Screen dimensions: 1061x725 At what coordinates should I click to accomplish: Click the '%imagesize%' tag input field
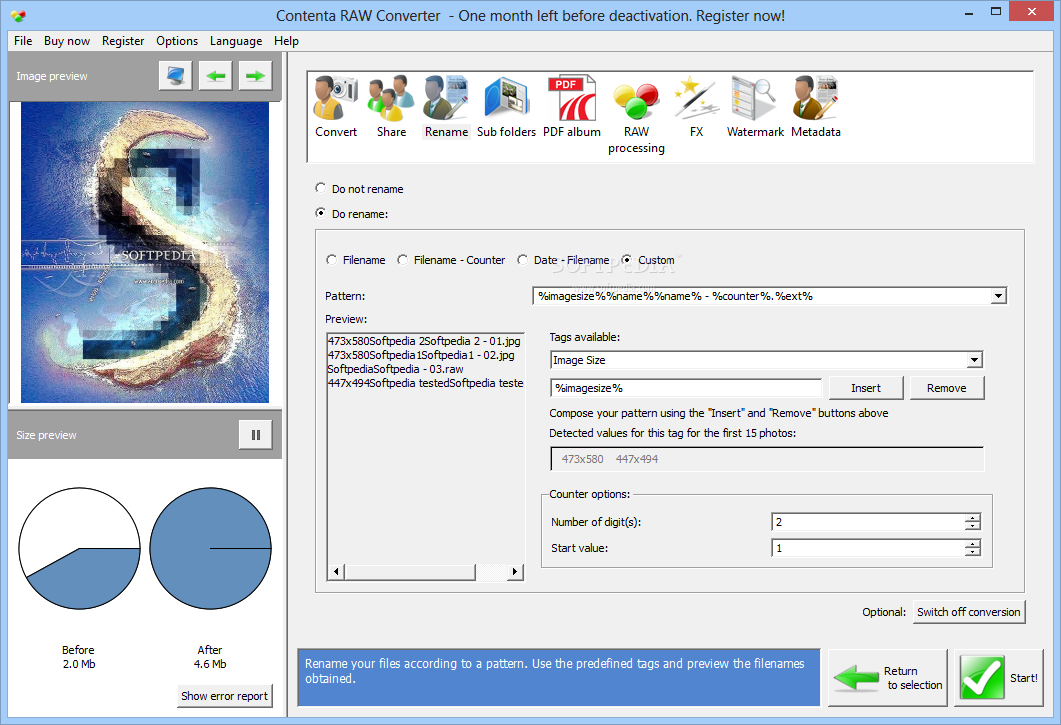tap(686, 388)
